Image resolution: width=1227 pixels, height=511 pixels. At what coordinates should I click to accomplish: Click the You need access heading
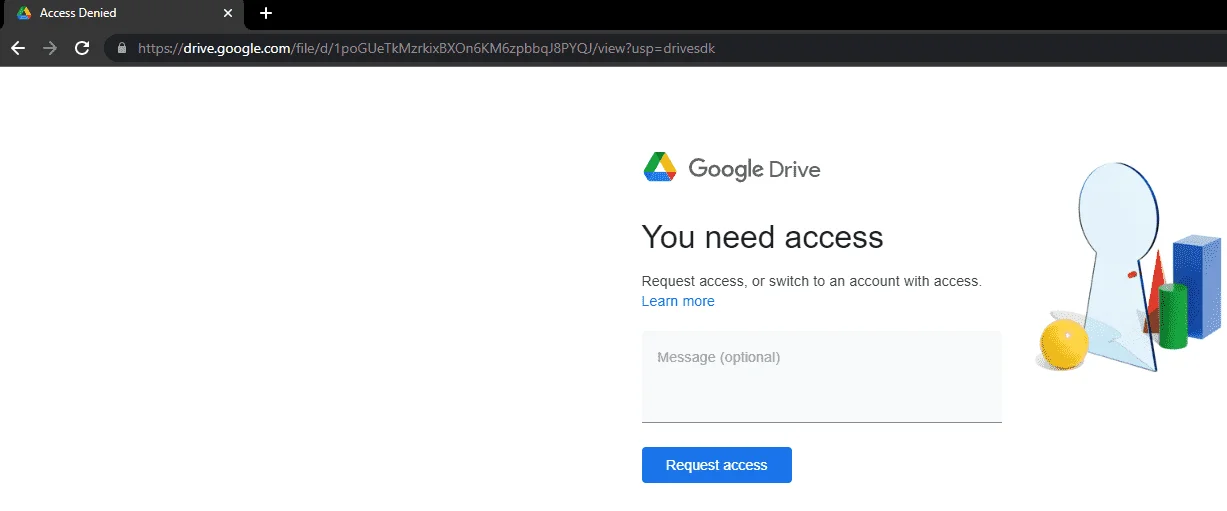coord(762,237)
